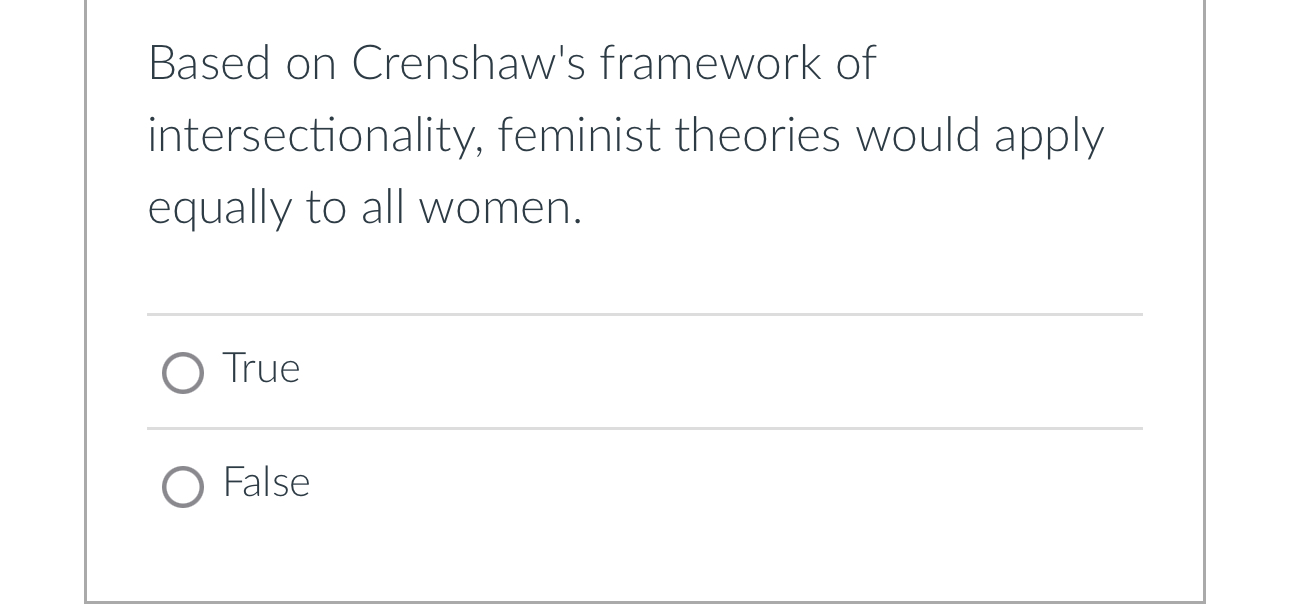Image resolution: width=1290 pixels, height=604 pixels.
Task: Click the True answer label
Action: 260,369
